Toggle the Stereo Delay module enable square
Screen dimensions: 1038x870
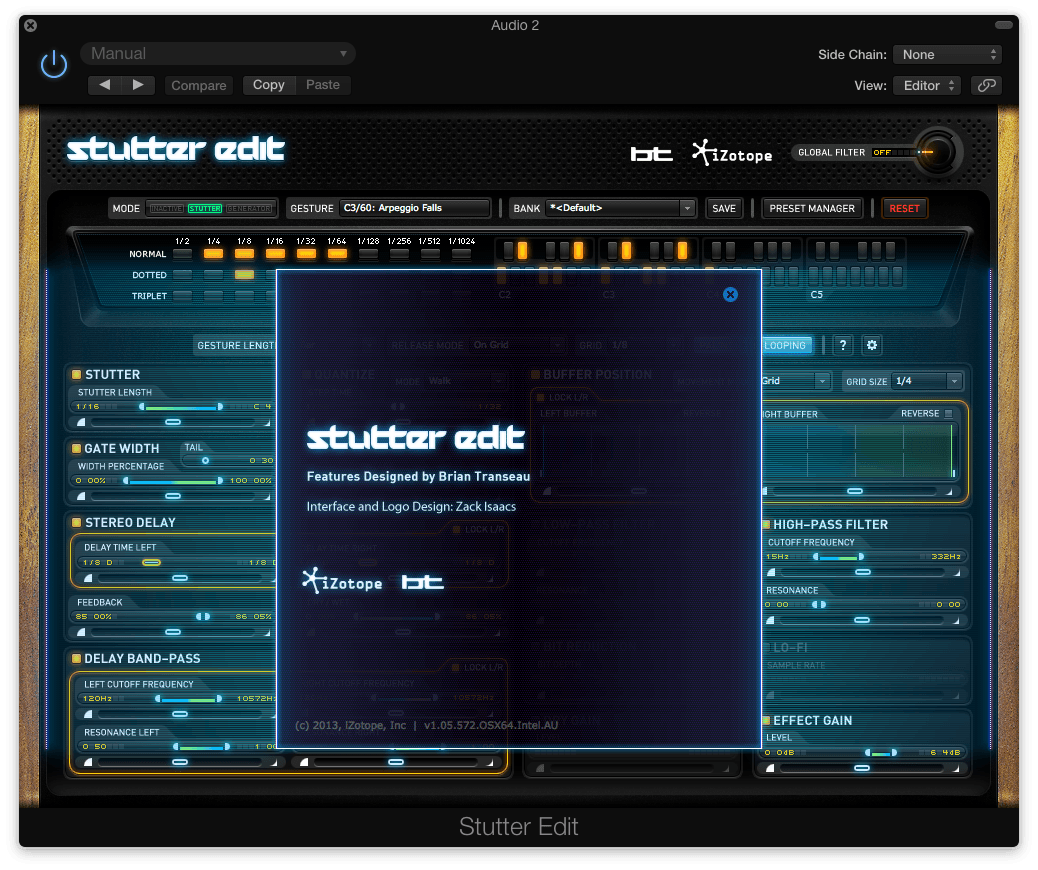76,522
